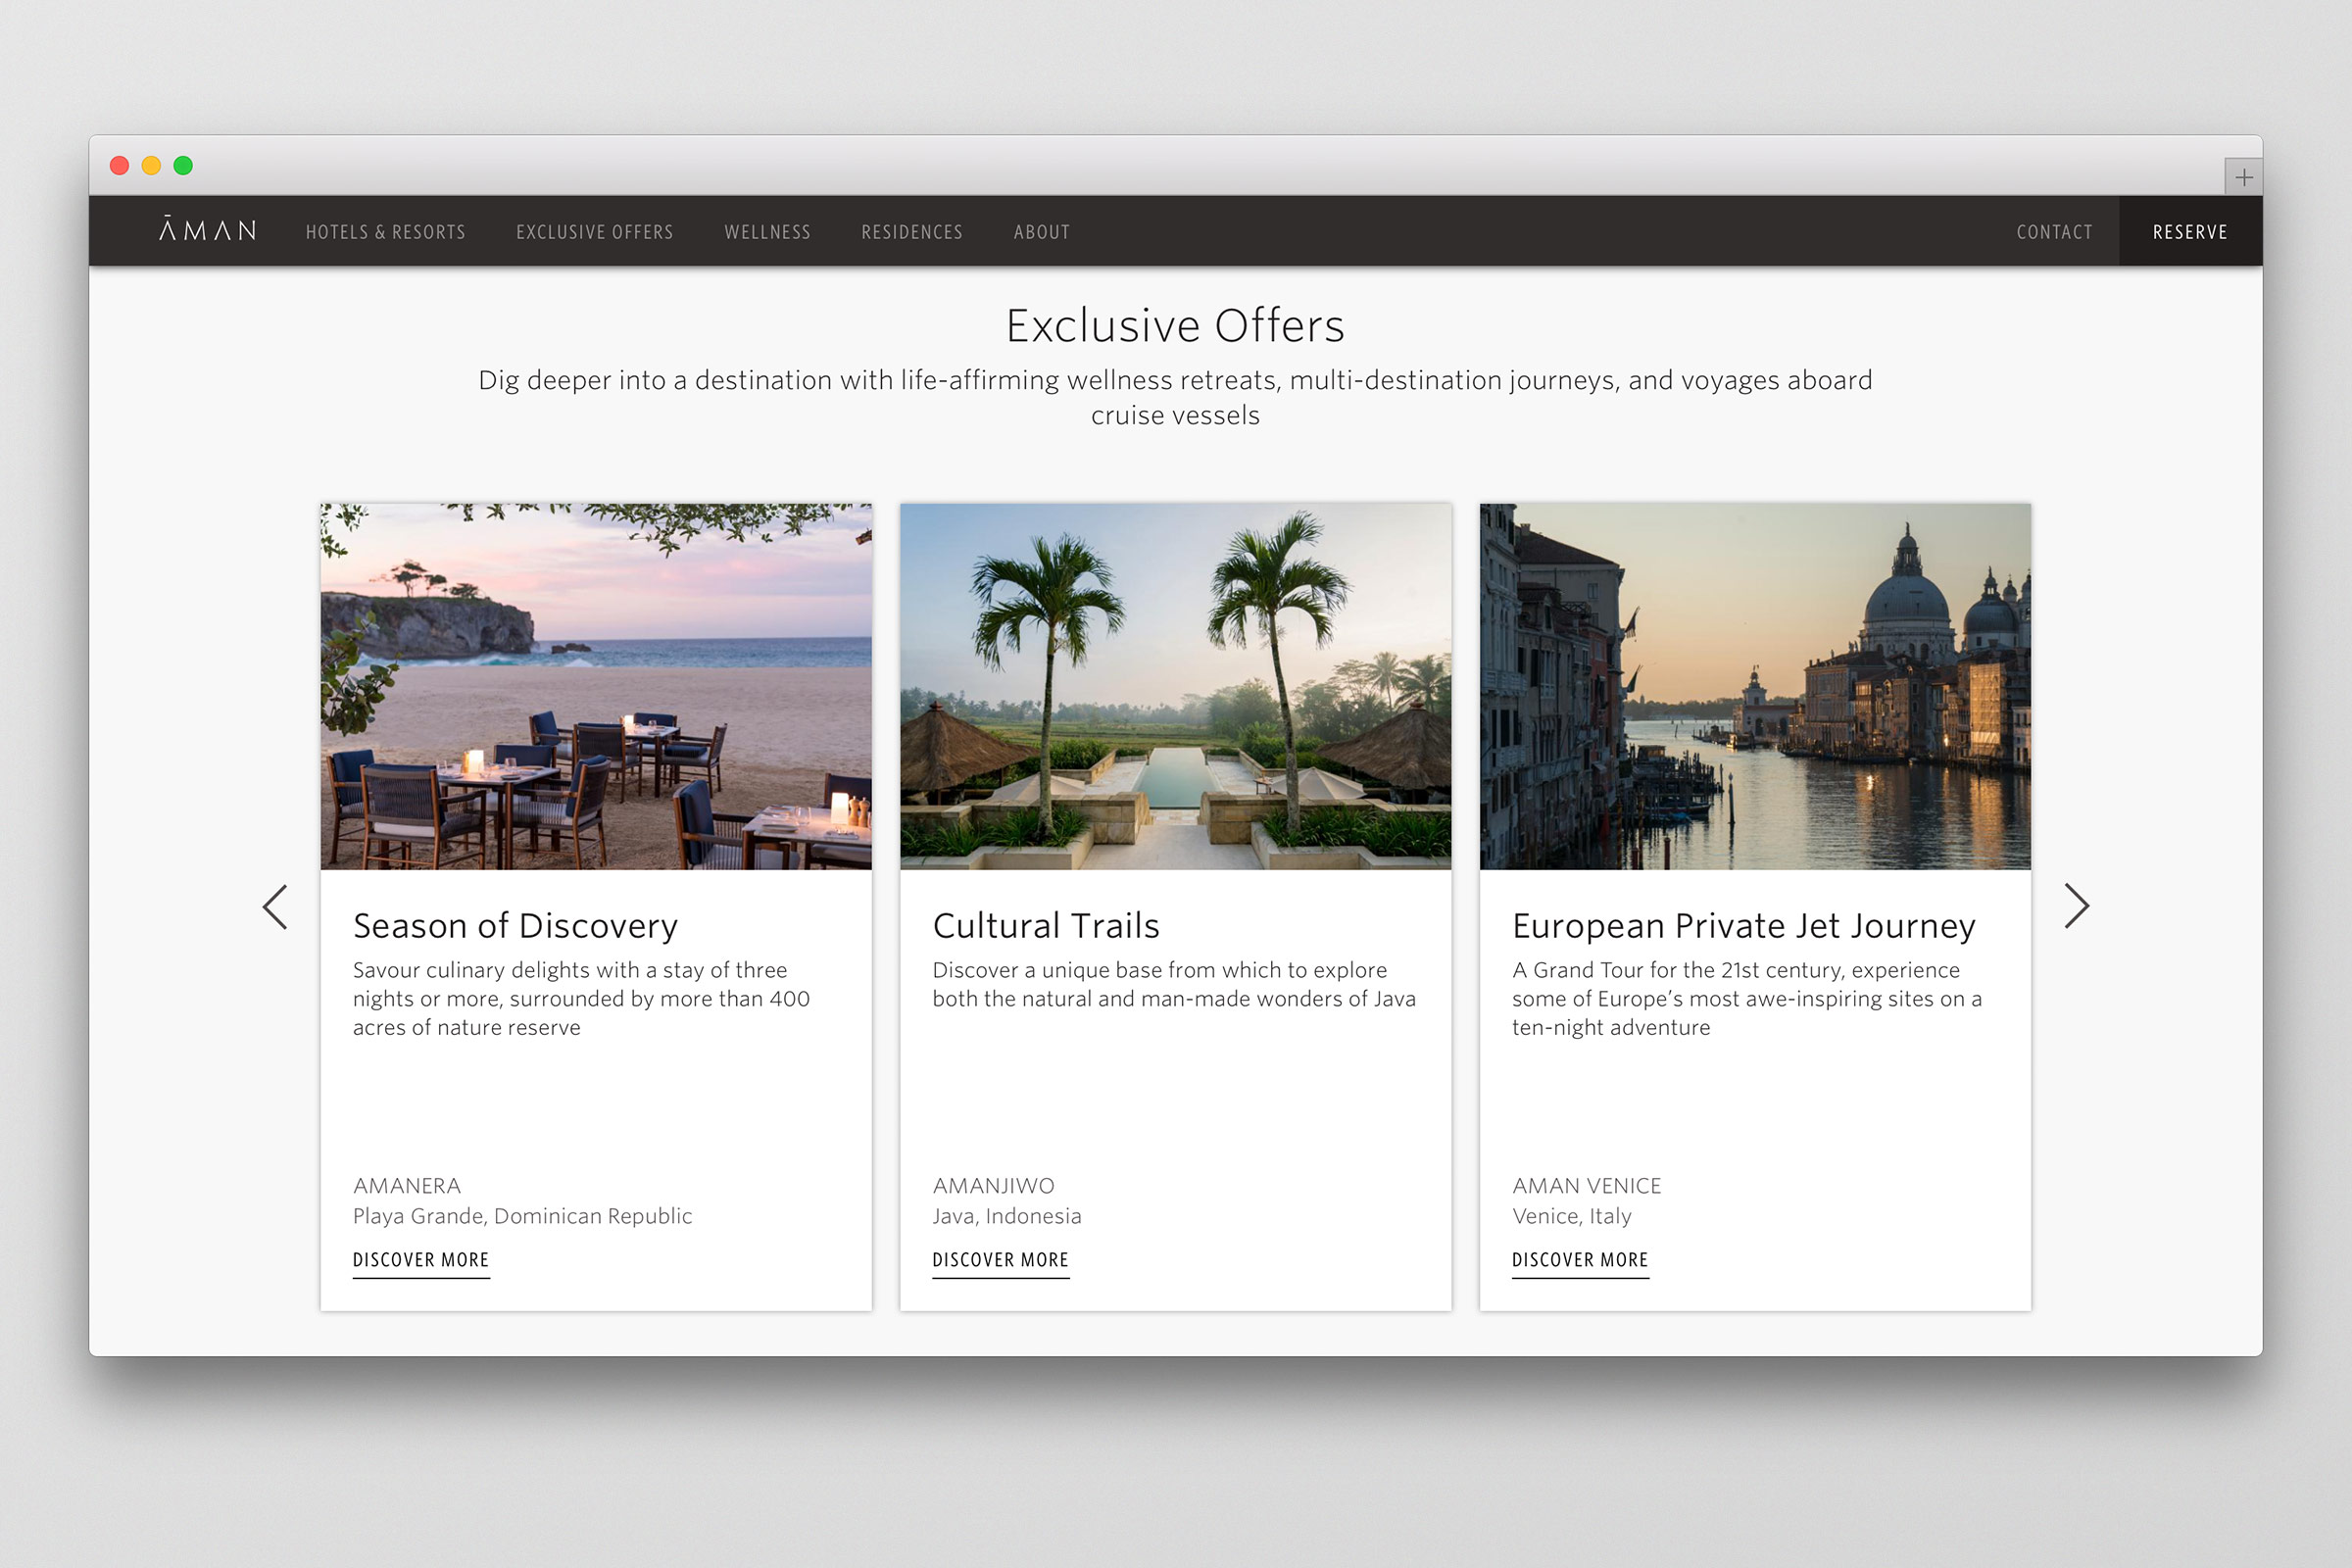Click the Aman logo in navbar
Screen dimensions: 2352x1568
[x=208, y=231]
